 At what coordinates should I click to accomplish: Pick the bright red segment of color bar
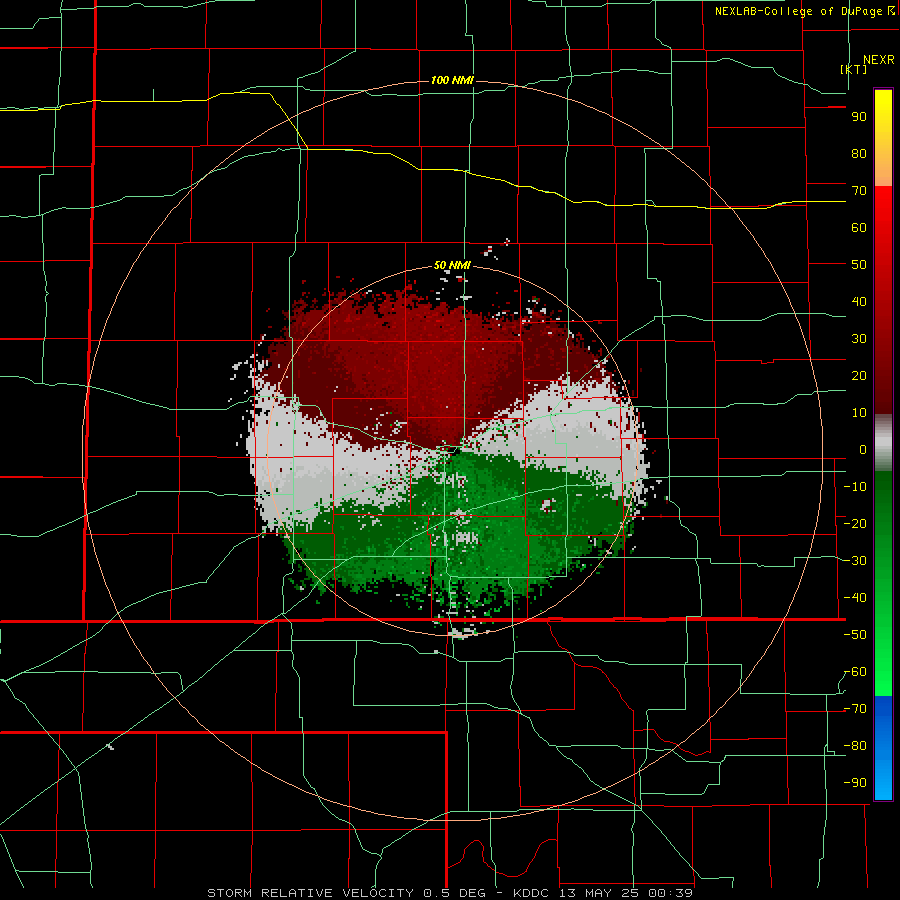[883, 210]
